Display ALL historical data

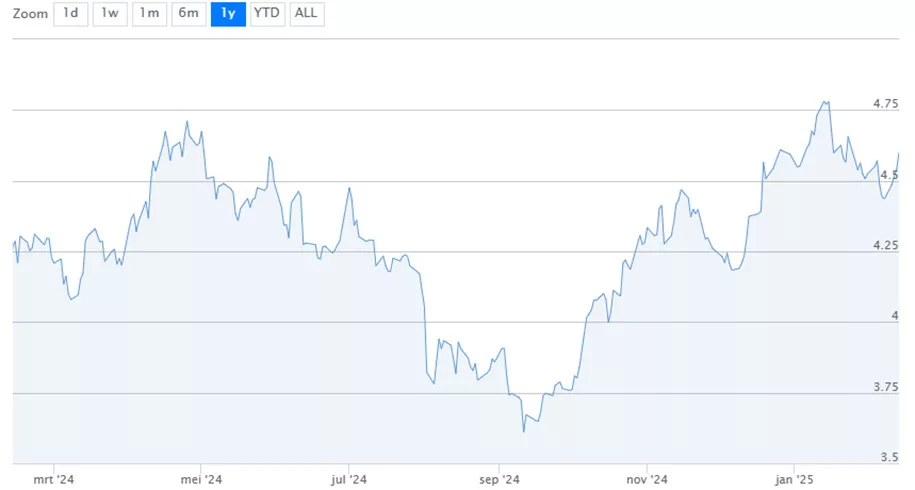[307, 14]
